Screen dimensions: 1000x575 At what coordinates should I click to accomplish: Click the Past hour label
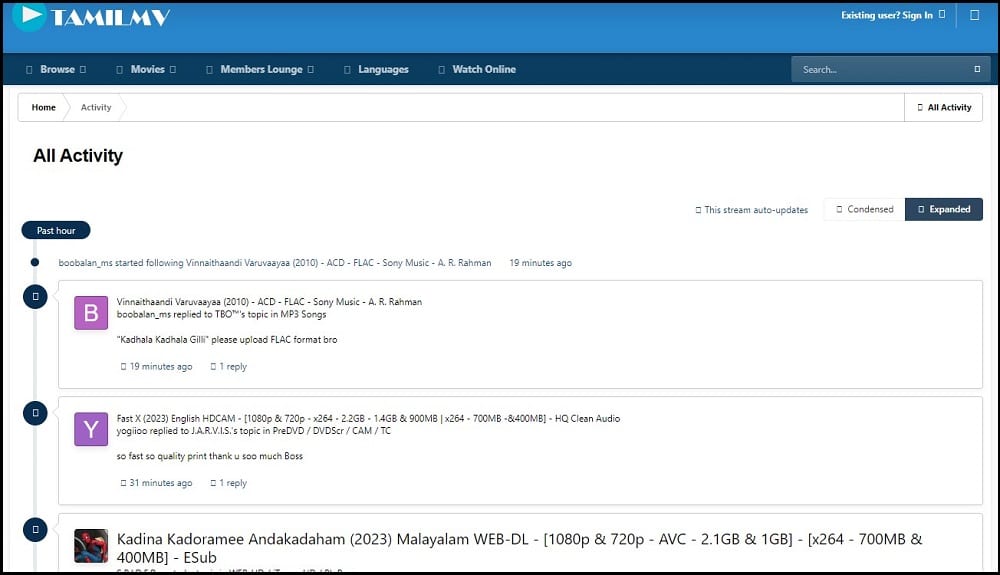56,230
